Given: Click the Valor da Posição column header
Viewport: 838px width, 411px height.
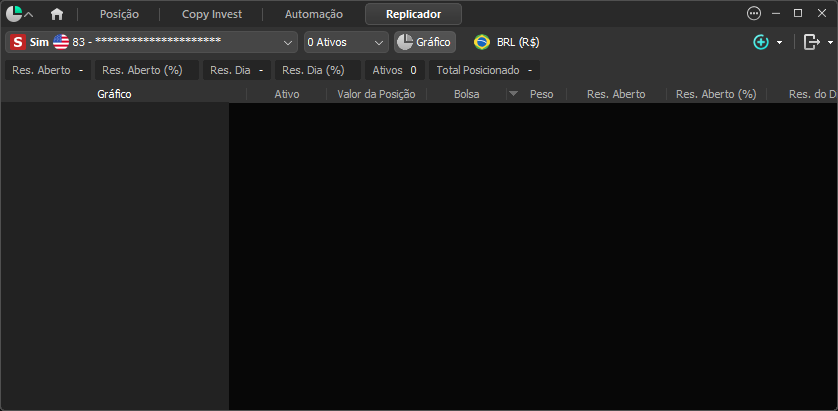Looking at the screenshot, I should tap(376, 94).
